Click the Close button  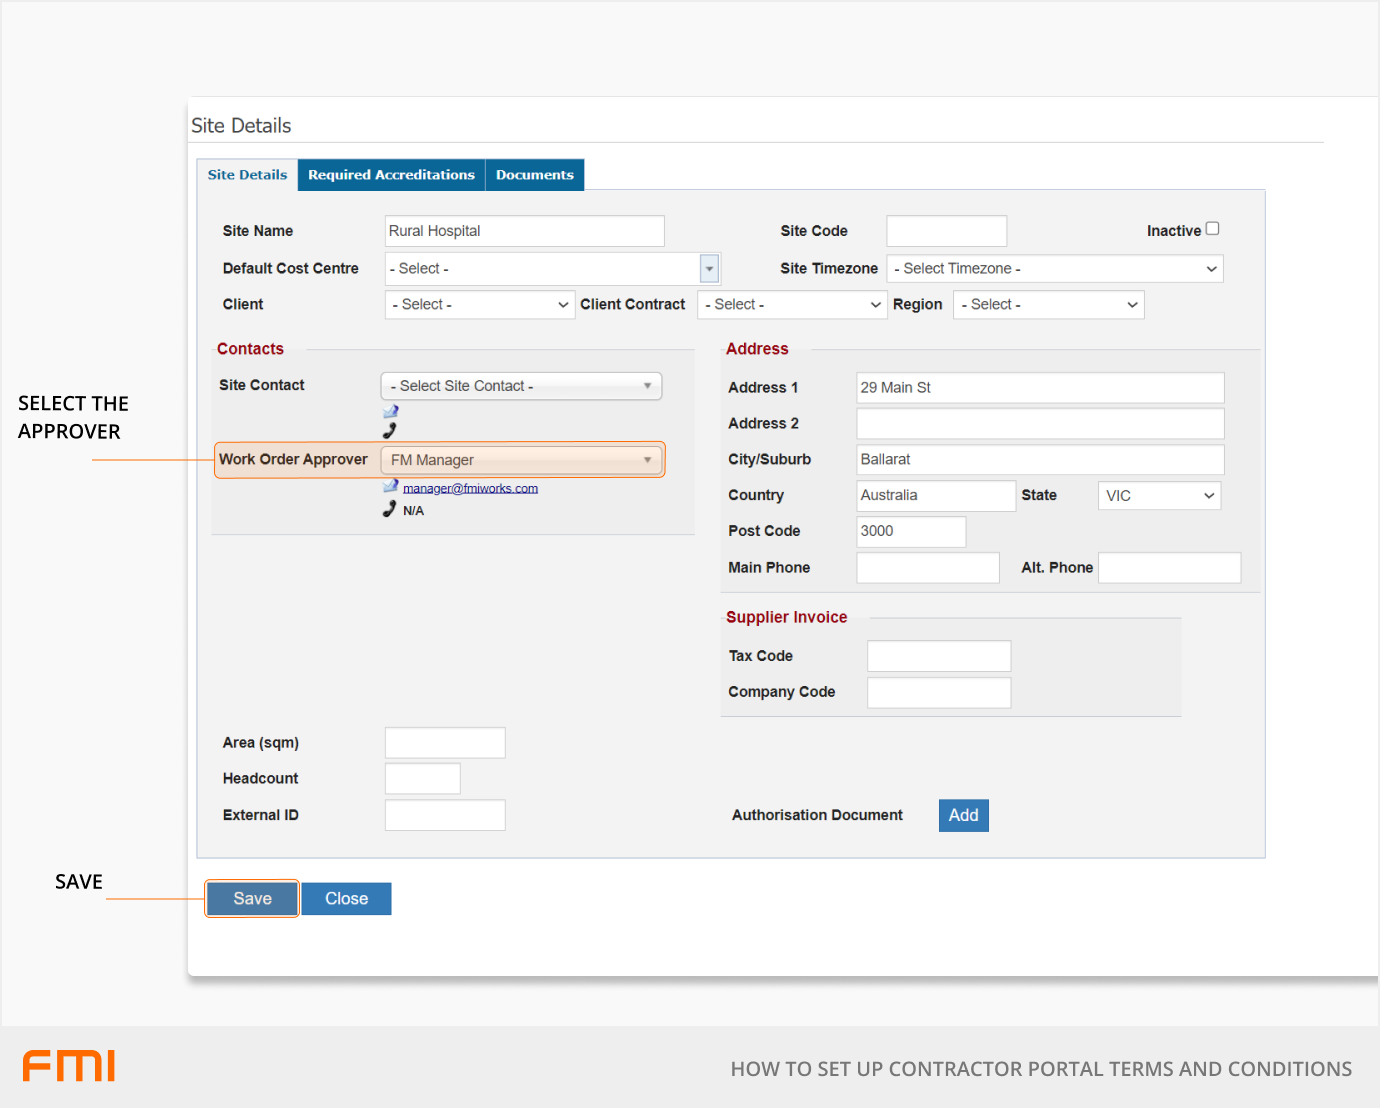tap(346, 898)
